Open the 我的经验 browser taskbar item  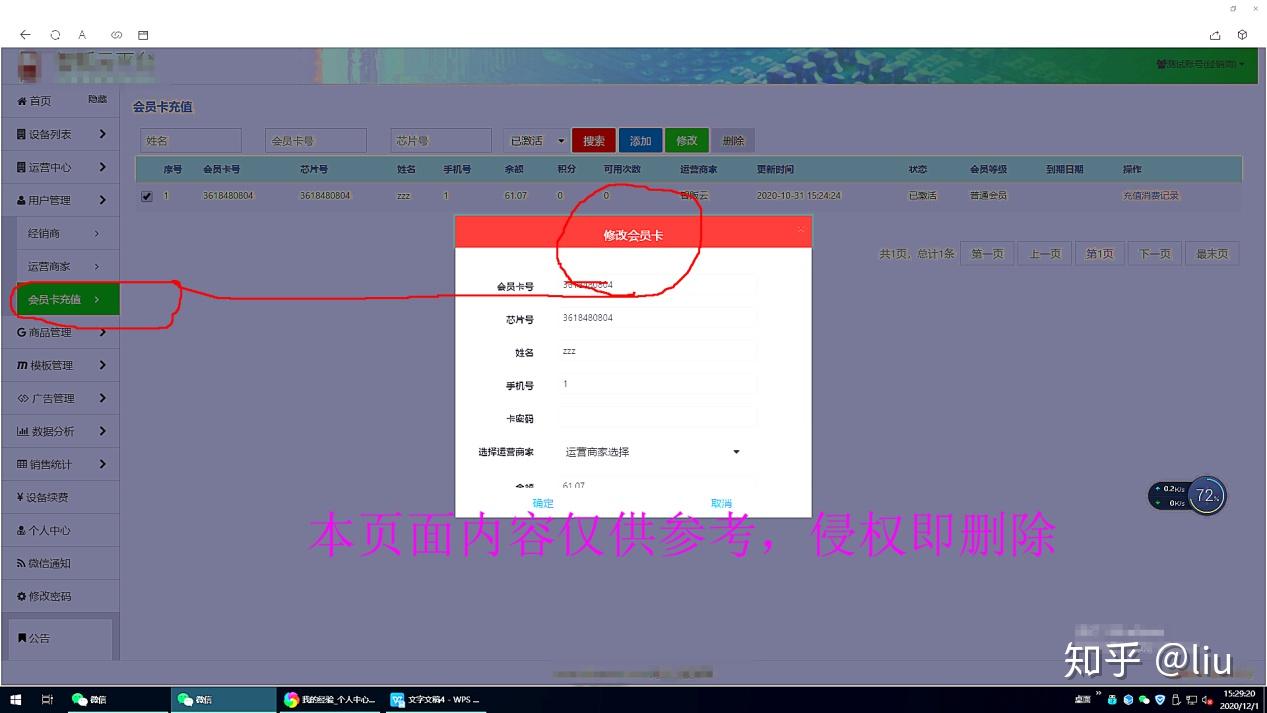(x=330, y=700)
